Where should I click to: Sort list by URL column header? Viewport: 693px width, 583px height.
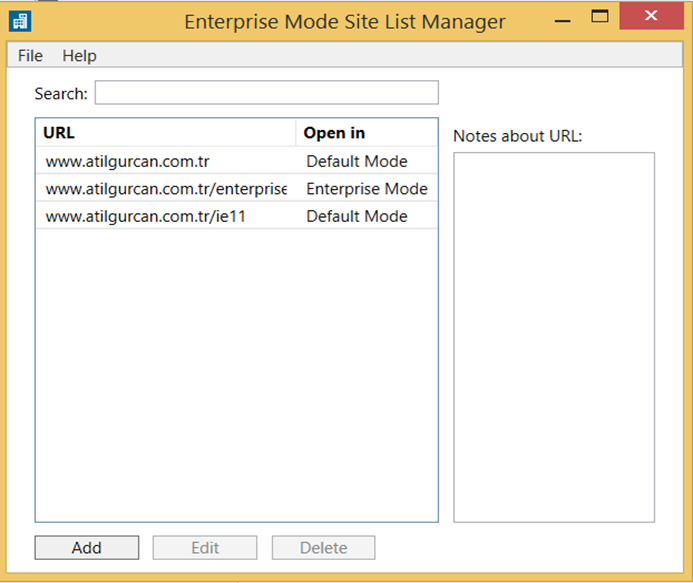point(165,133)
